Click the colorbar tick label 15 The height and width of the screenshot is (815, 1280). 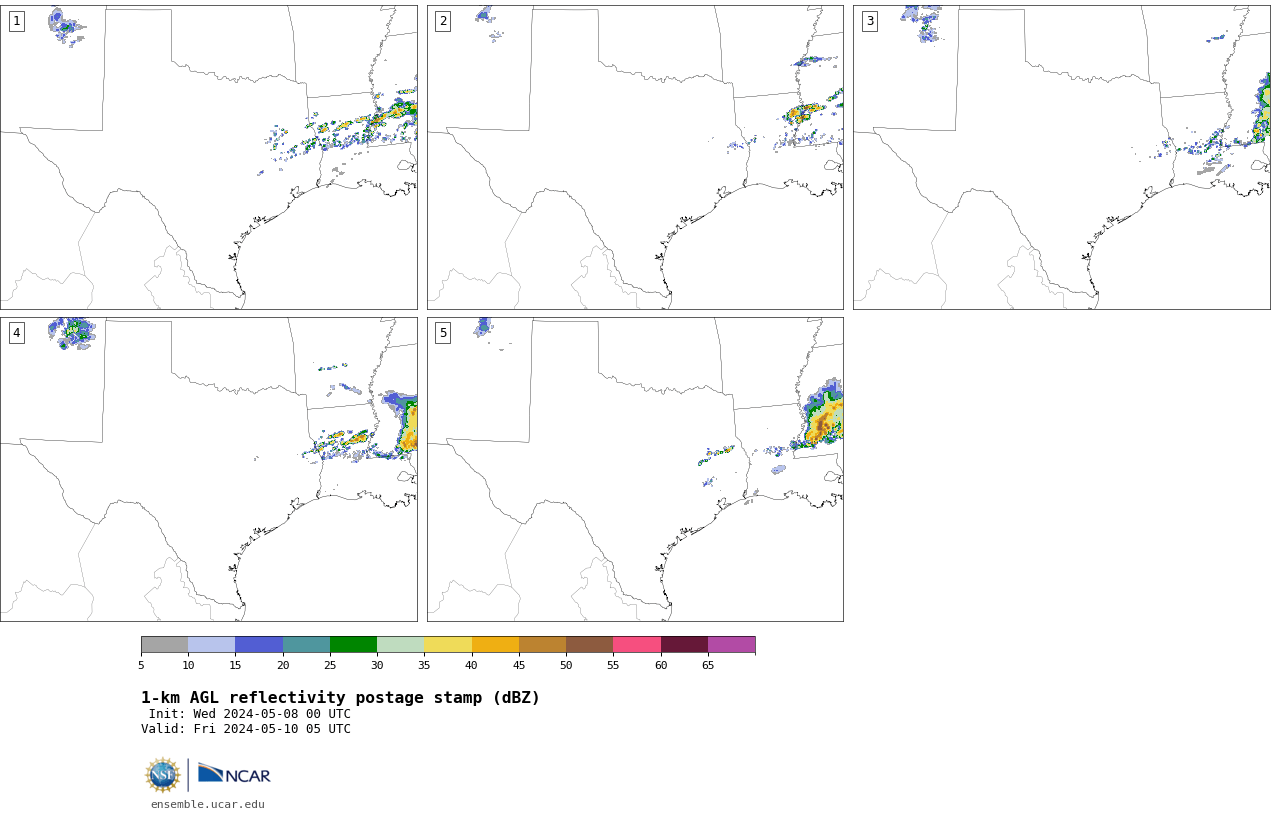(x=235, y=665)
